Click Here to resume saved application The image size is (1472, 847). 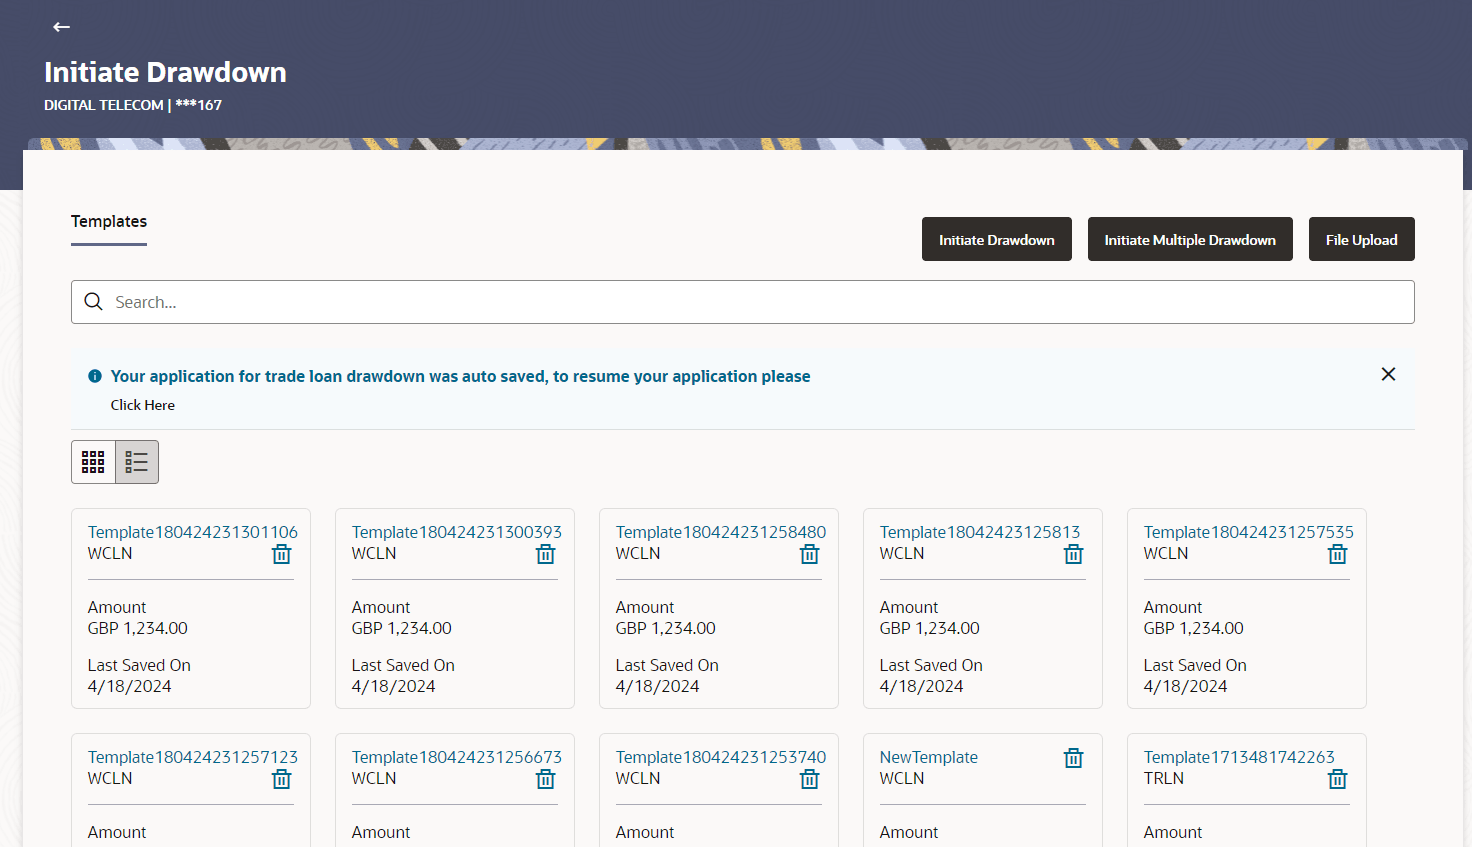coord(143,405)
